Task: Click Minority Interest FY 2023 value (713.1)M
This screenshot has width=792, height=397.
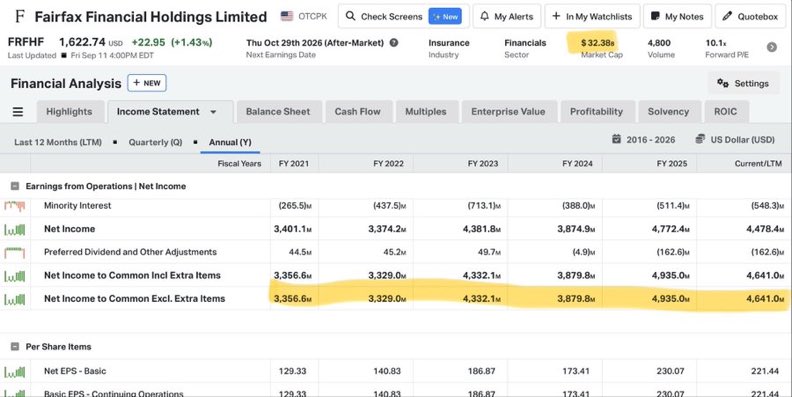Action: 484,206
